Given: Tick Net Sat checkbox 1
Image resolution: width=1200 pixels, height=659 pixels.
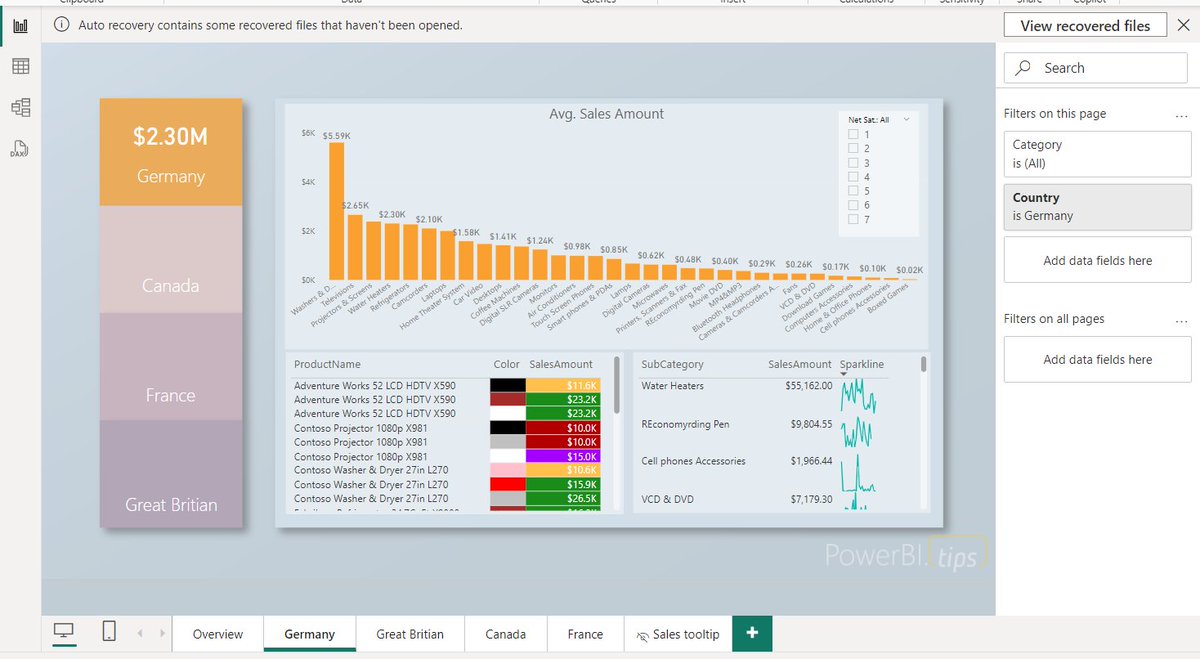Looking at the screenshot, I should 853,134.
